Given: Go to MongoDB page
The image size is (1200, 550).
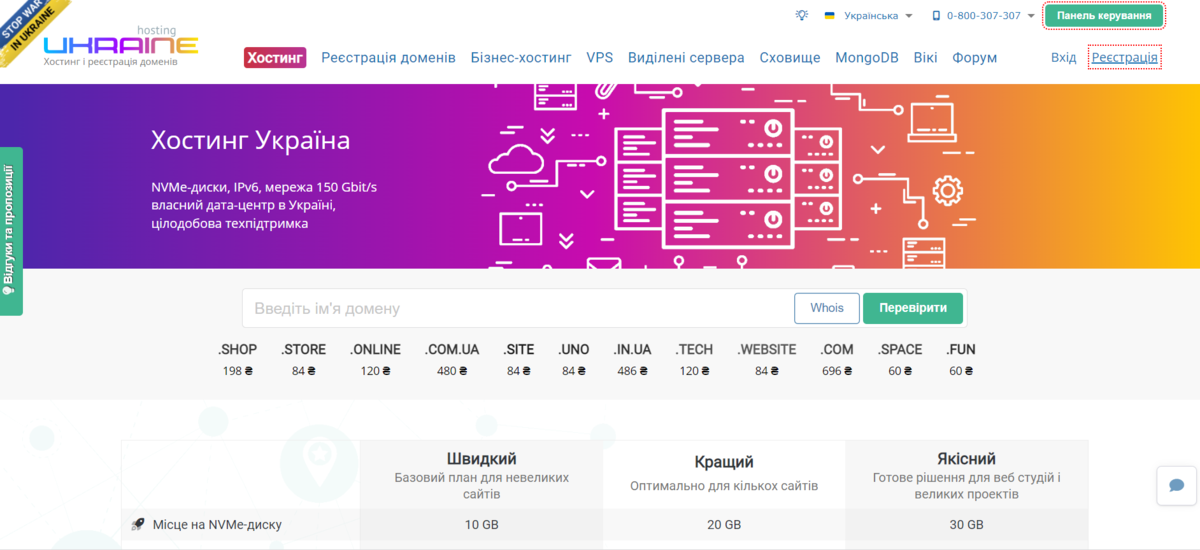Looking at the screenshot, I should pyautogui.click(x=867, y=57).
